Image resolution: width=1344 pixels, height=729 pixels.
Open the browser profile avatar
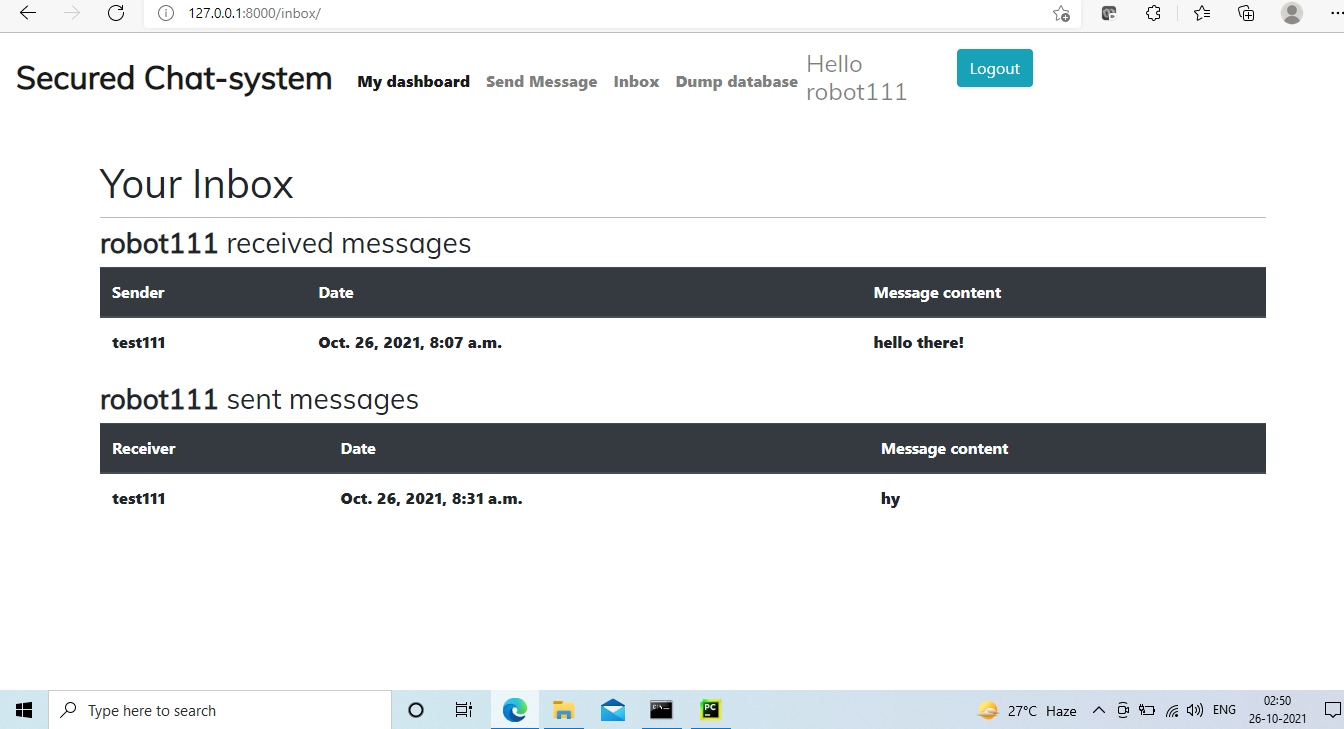(x=1292, y=13)
